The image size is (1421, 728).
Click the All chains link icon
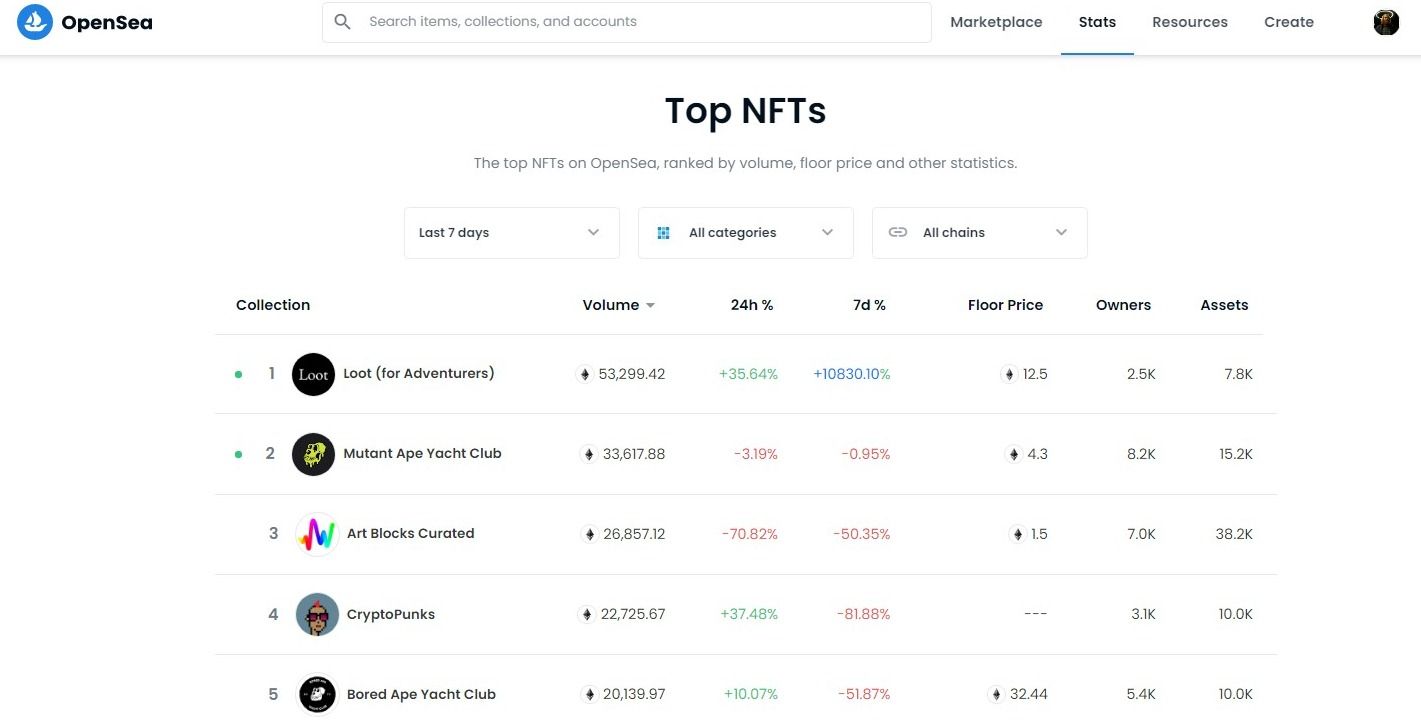click(x=898, y=232)
